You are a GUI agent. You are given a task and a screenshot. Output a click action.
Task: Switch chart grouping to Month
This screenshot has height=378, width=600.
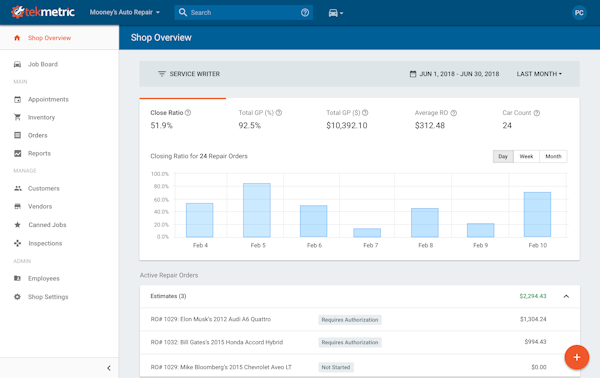tap(553, 156)
